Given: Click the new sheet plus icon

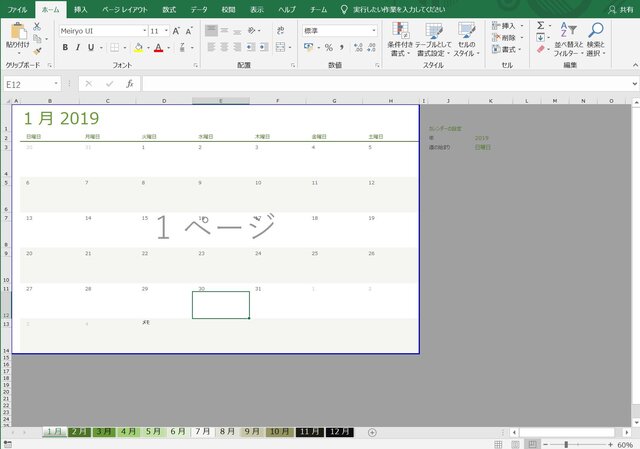Looking at the screenshot, I should 372,432.
